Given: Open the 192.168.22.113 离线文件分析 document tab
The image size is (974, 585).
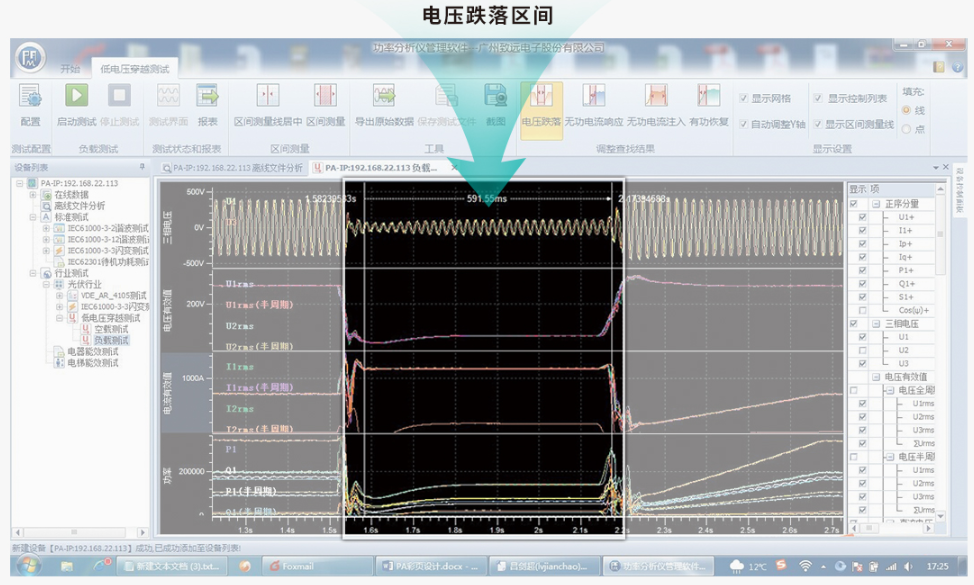Looking at the screenshot, I should 233,168.
